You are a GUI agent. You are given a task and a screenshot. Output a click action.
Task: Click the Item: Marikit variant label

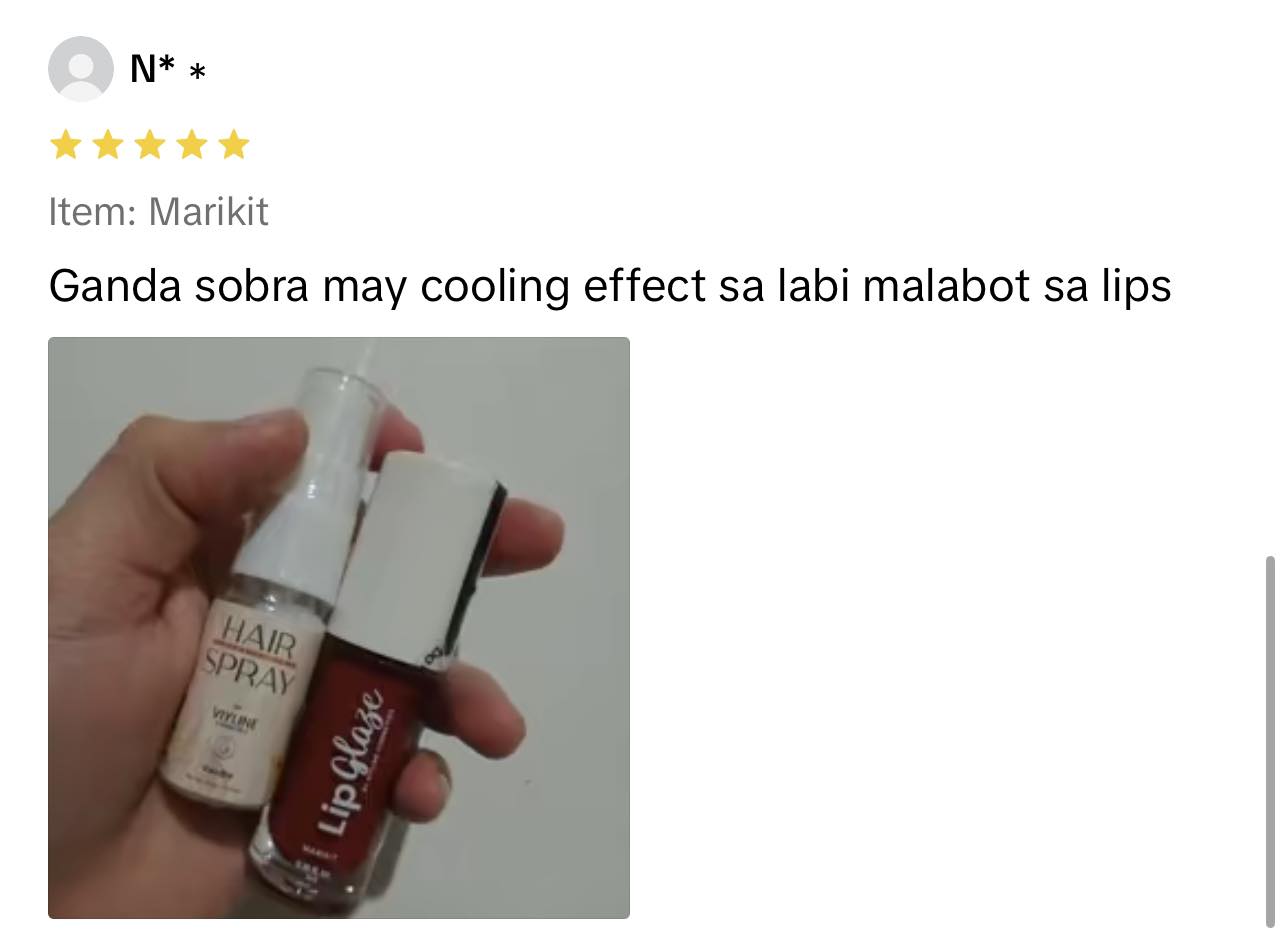coord(158,212)
